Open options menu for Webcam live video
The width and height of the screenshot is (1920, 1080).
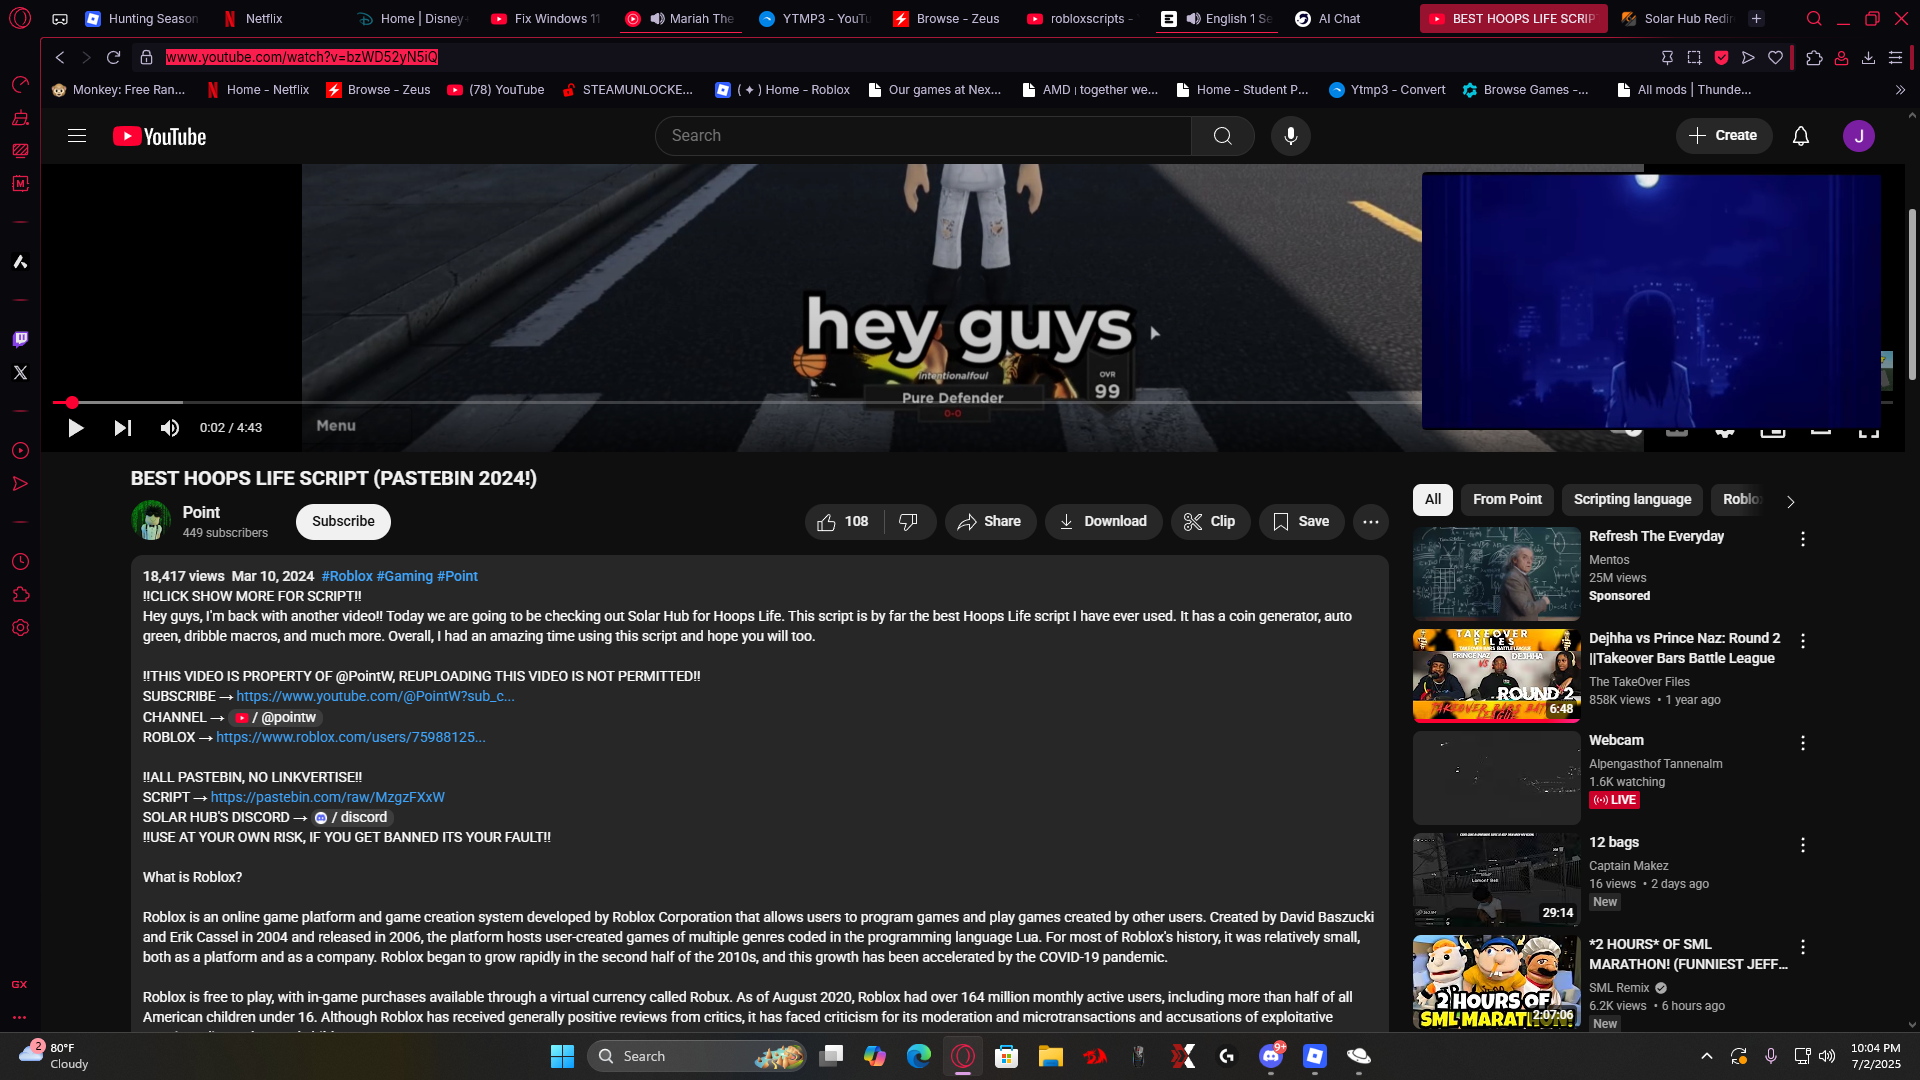(1803, 743)
